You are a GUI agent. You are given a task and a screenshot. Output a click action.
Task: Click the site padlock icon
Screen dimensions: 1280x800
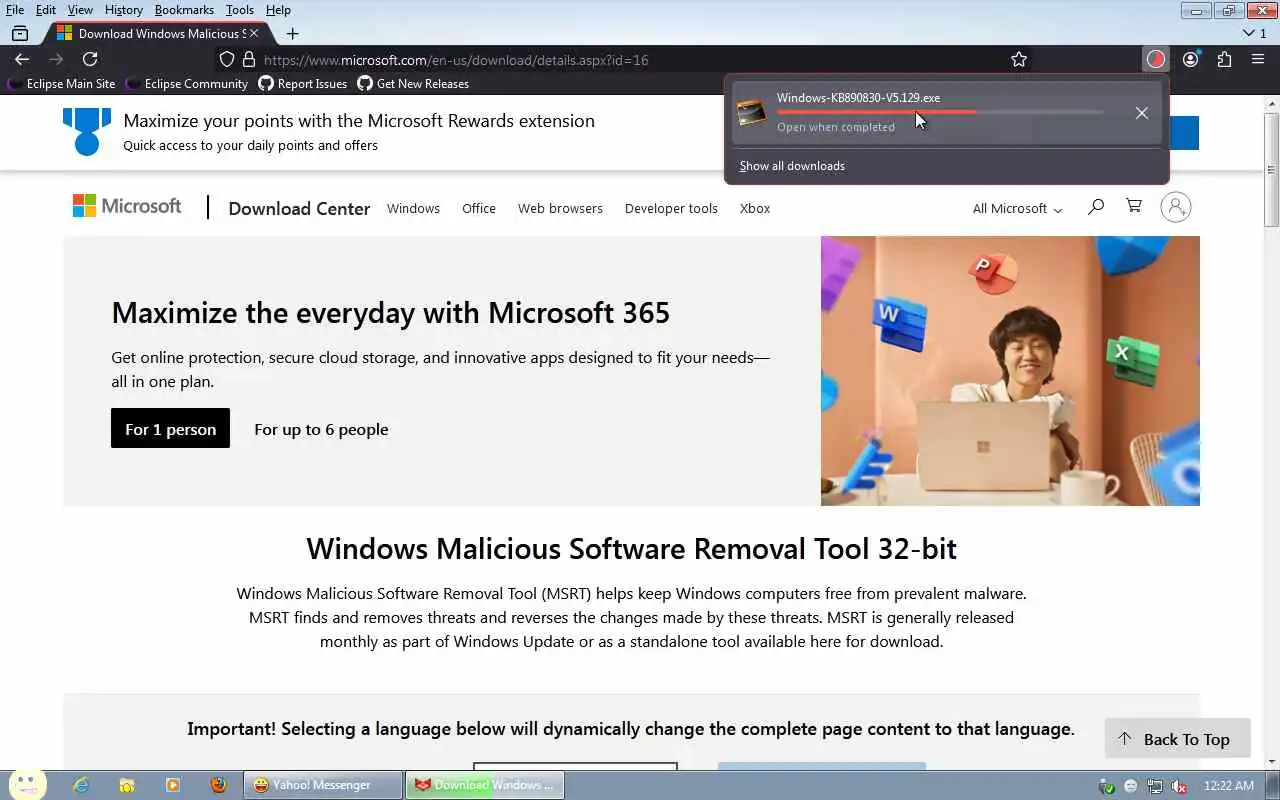249,59
